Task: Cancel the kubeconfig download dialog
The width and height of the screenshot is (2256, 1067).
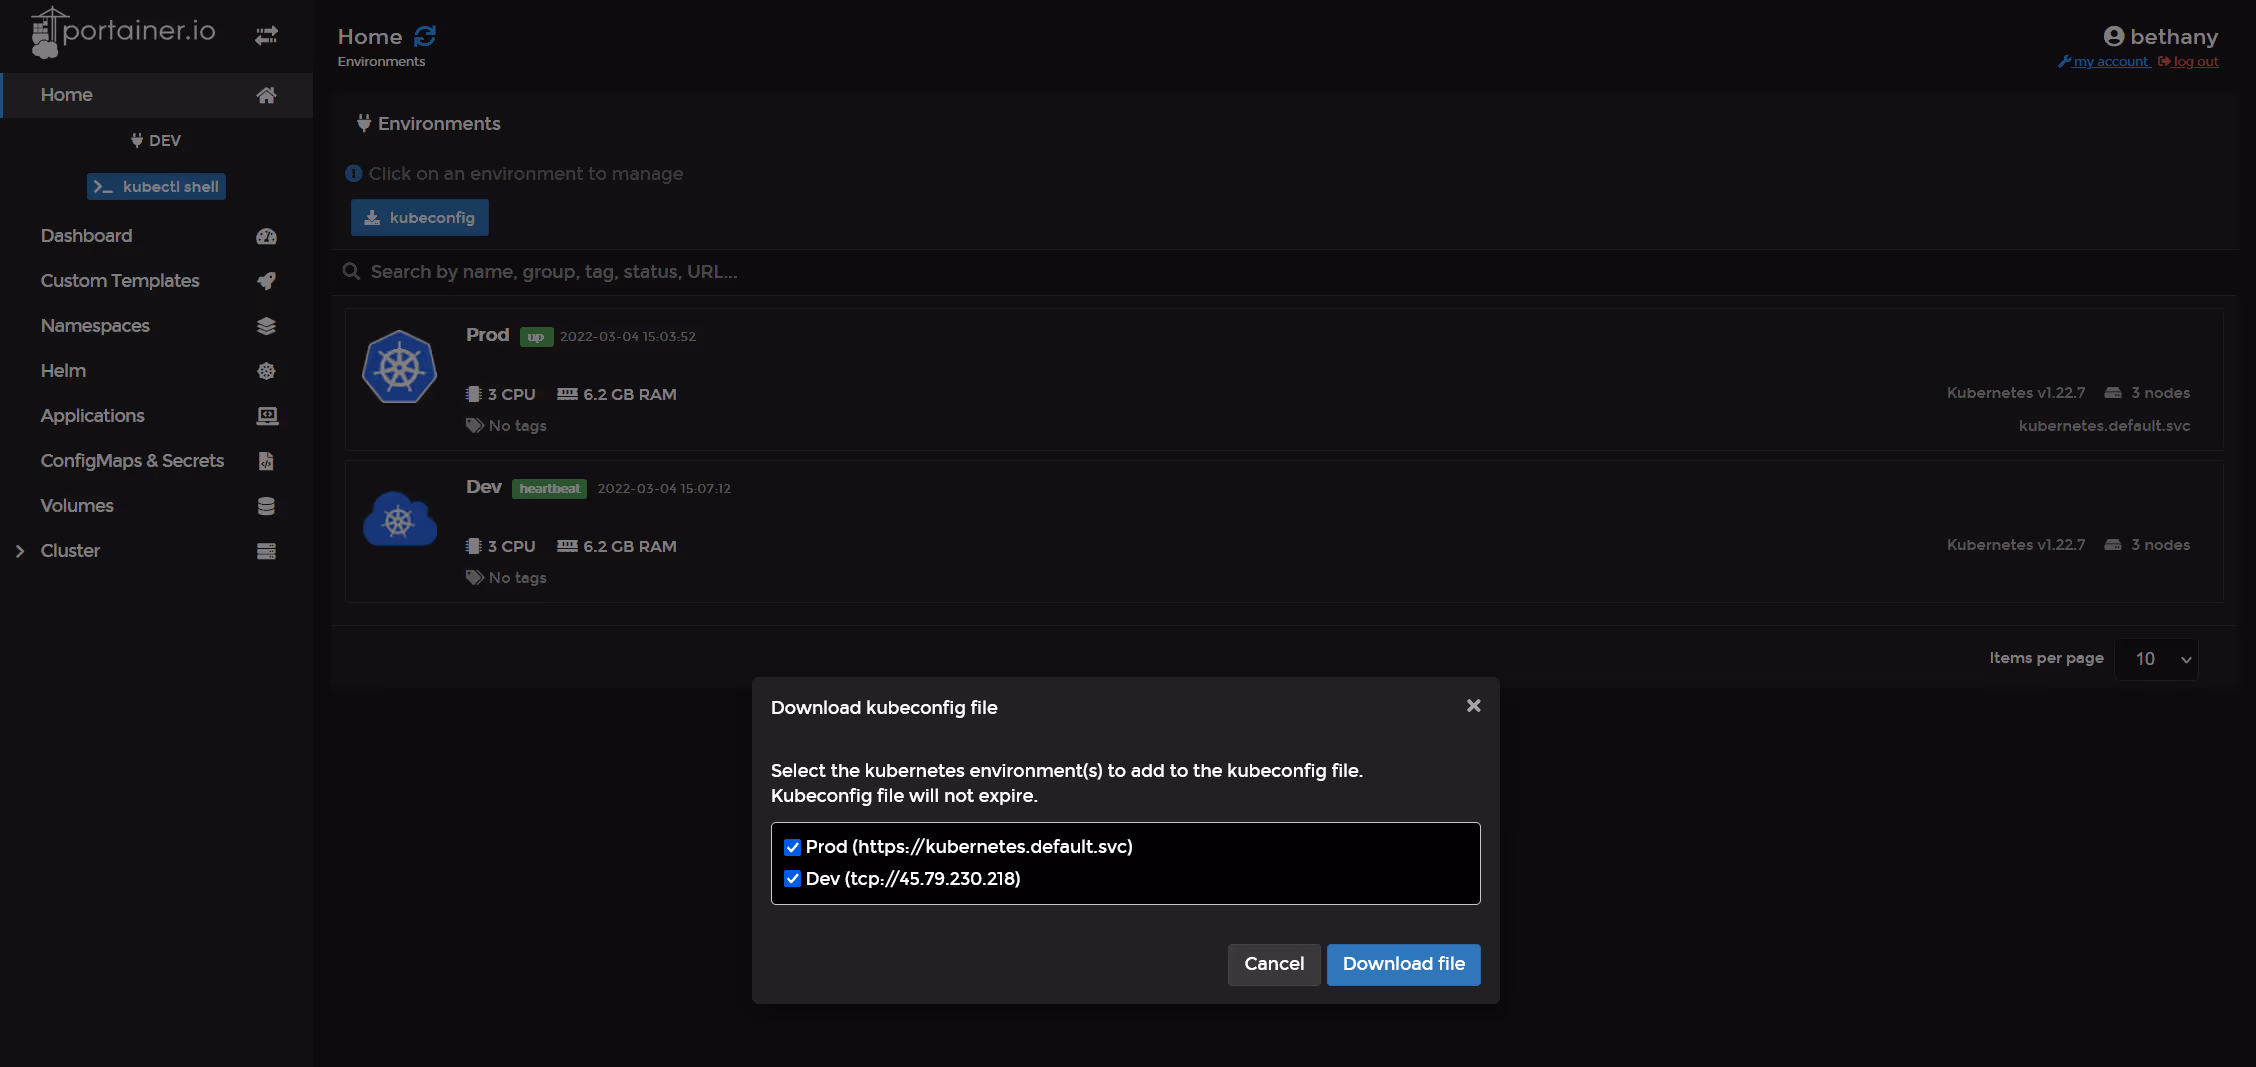Action: point(1273,964)
